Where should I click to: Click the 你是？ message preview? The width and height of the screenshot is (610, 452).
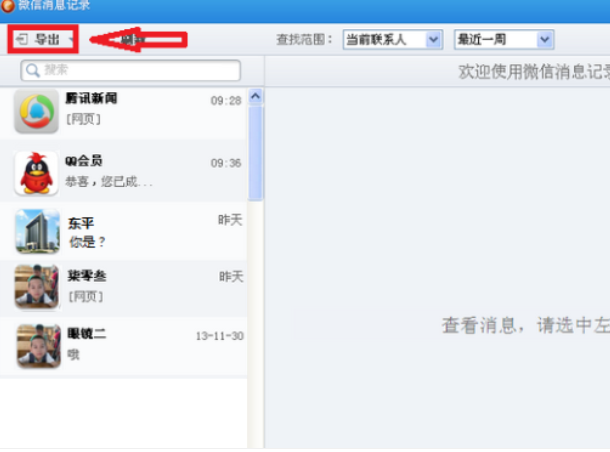point(87,242)
